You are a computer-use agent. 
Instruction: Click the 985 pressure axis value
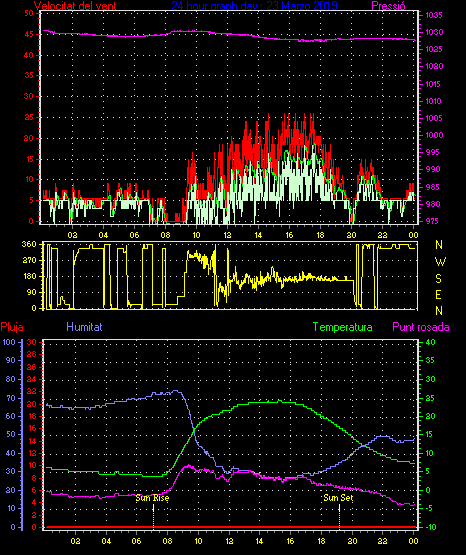(x=433, y=187)
